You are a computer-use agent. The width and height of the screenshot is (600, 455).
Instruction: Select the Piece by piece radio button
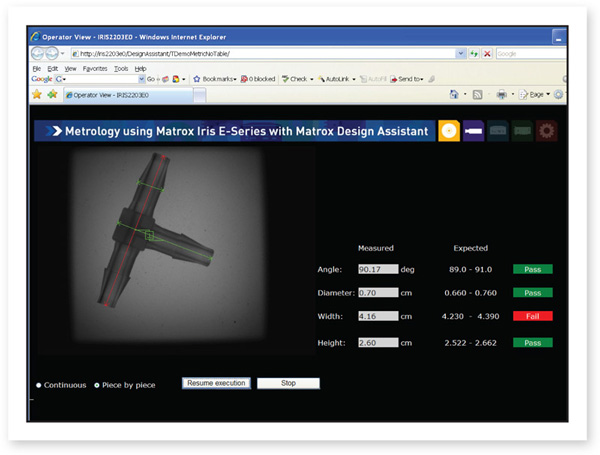(x=97, y=385)
